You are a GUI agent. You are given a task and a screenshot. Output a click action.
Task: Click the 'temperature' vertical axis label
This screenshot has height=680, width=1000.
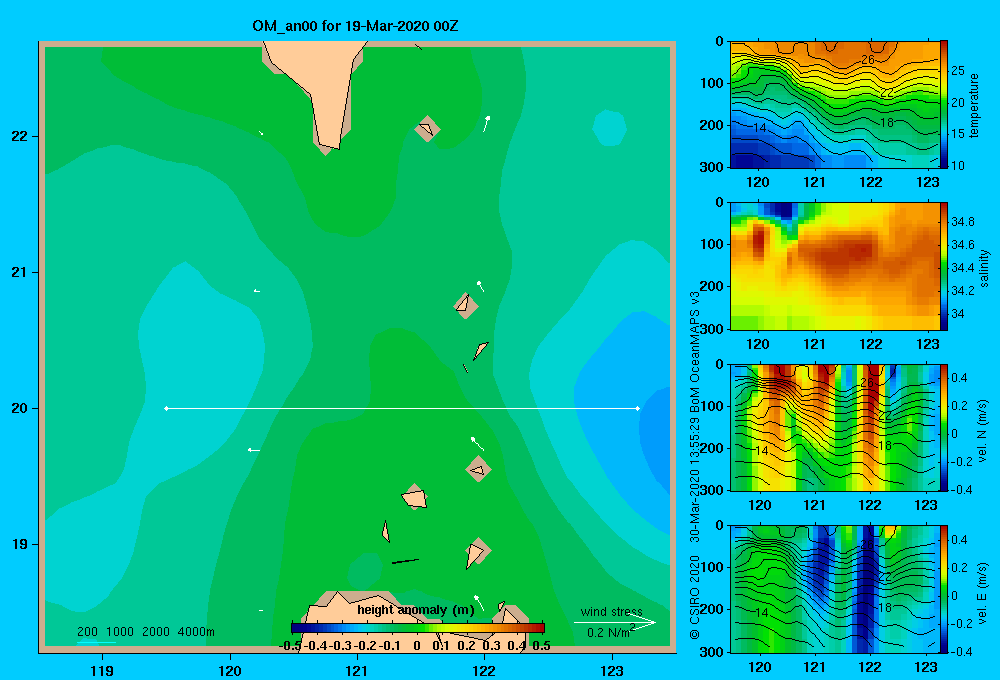pos(973,105)
